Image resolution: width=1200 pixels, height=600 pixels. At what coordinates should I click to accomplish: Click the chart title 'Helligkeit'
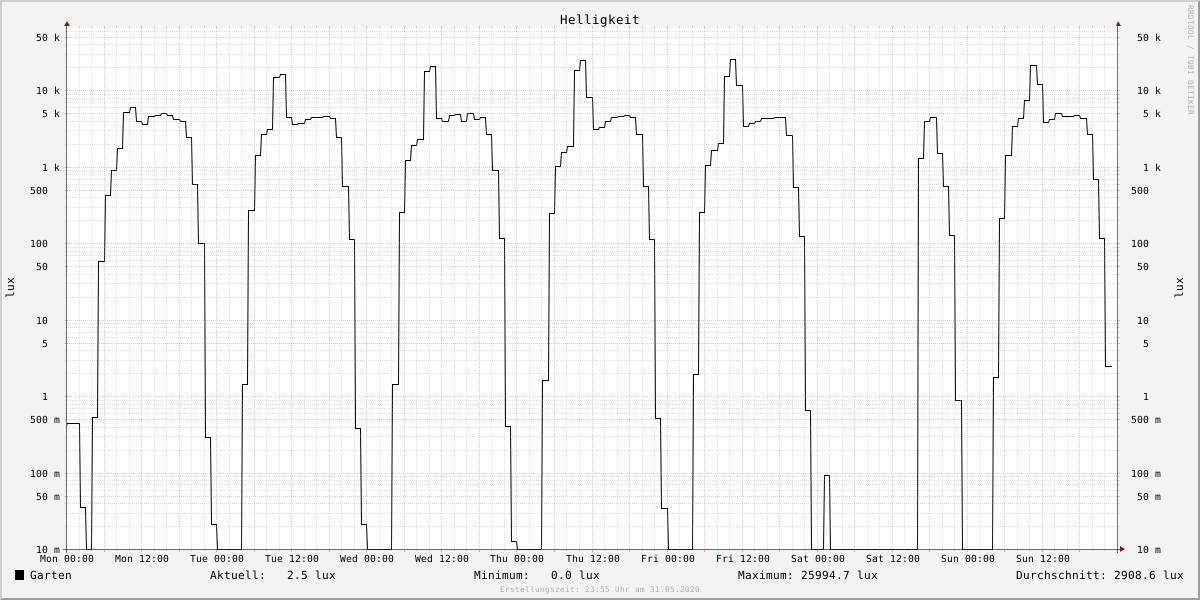point(600,20)
